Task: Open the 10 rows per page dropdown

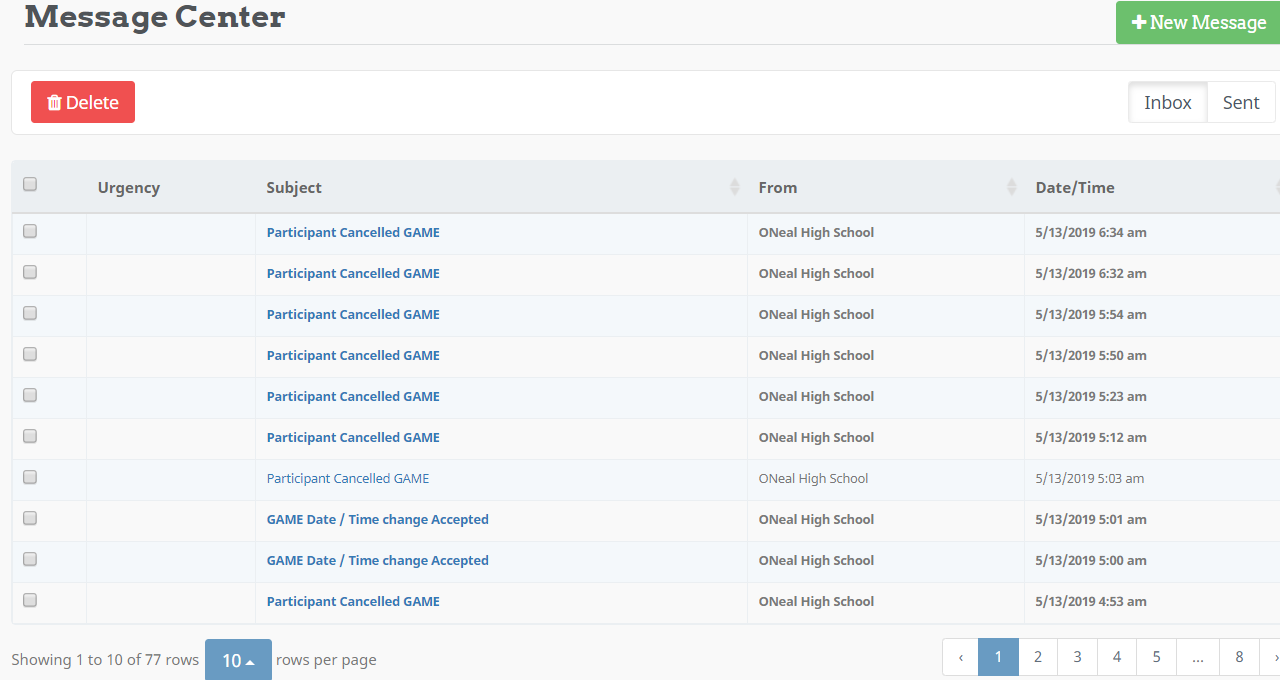Action: click(238, 660)
